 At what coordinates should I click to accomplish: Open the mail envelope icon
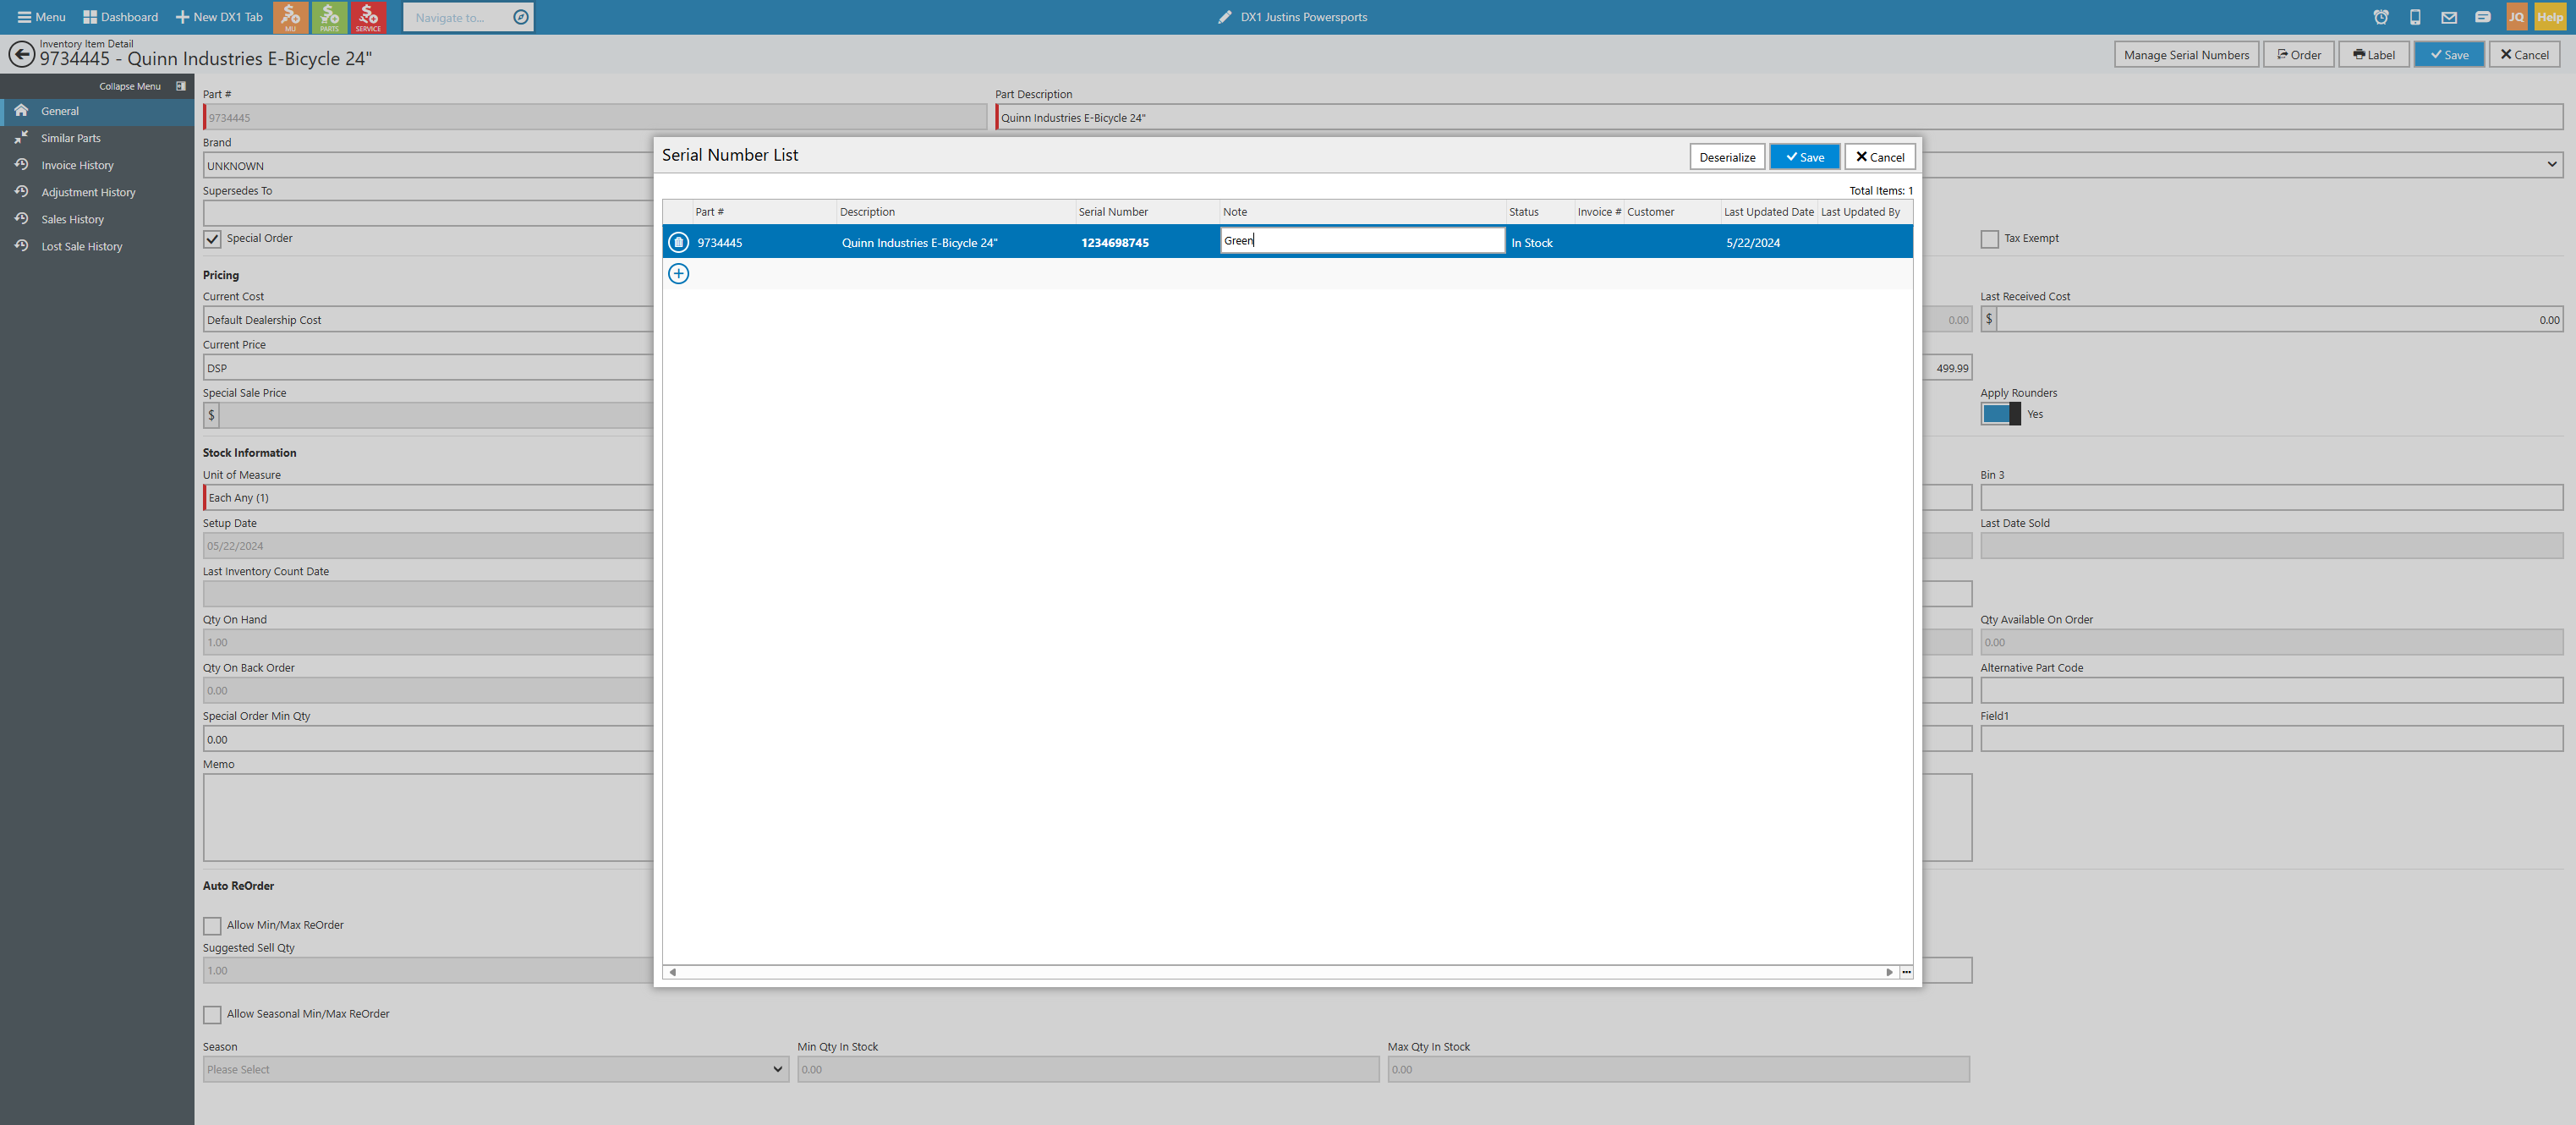click(x=2449, y=17)
